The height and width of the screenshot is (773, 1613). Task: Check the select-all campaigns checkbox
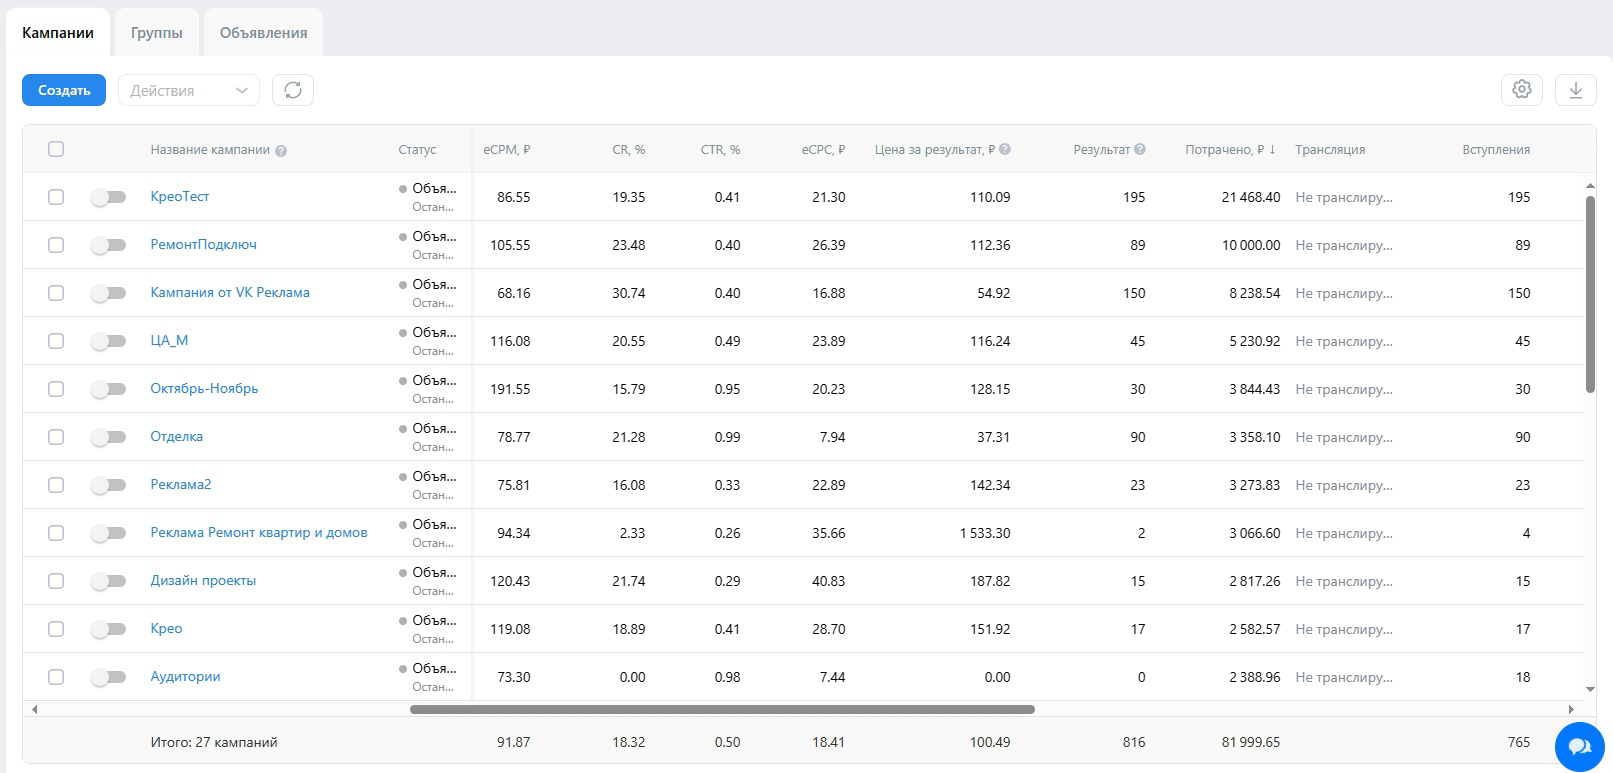(56, 149)
